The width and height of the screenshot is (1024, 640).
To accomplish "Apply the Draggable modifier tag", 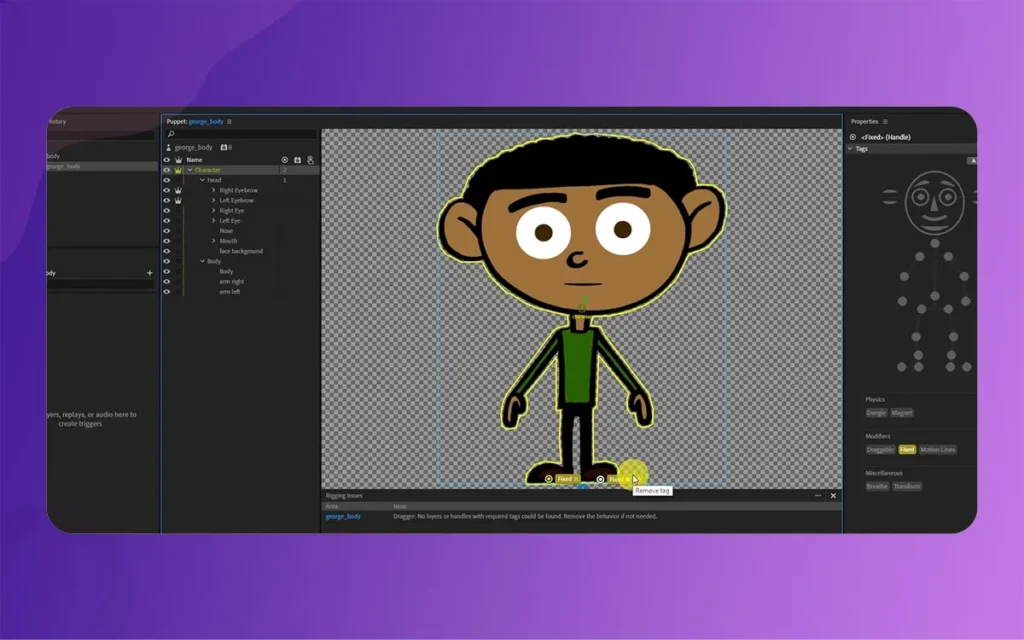I will 880,450.
